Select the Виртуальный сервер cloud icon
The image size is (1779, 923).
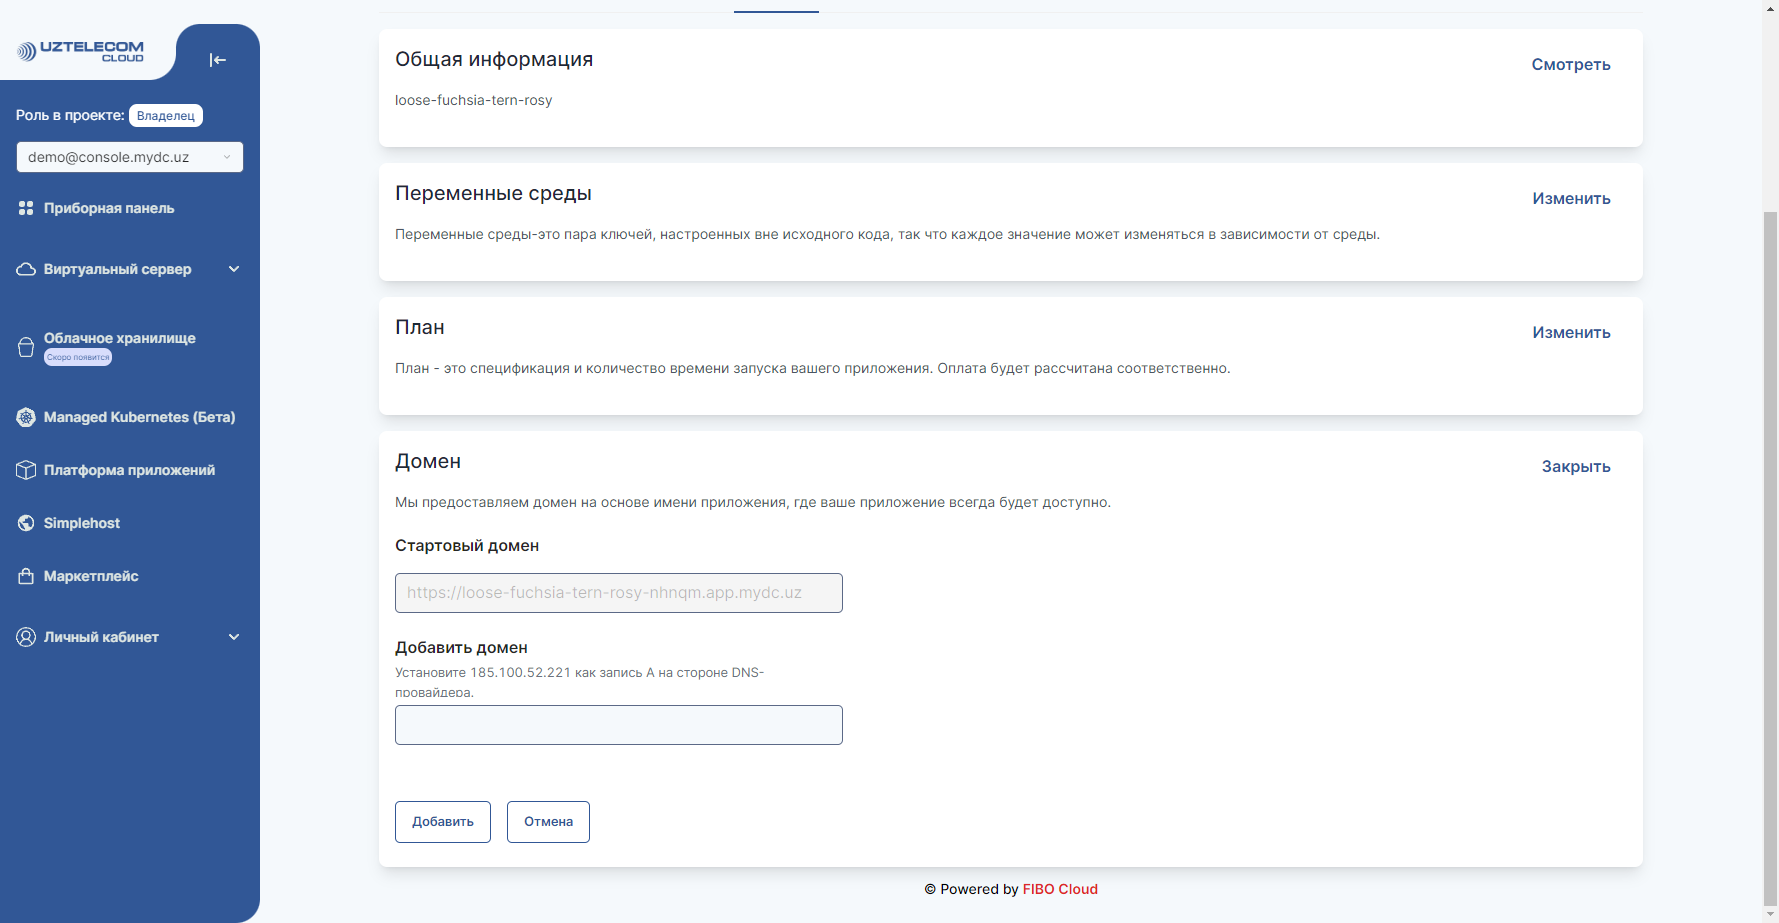pyautogui.click(x=26, y=268)
